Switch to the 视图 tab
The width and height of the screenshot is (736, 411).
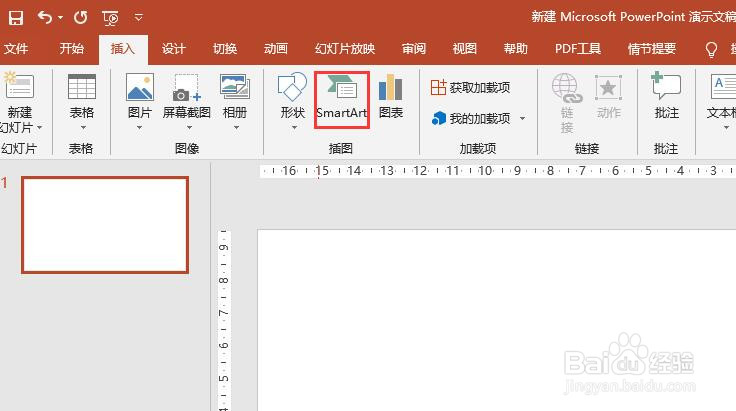[465, 49]
